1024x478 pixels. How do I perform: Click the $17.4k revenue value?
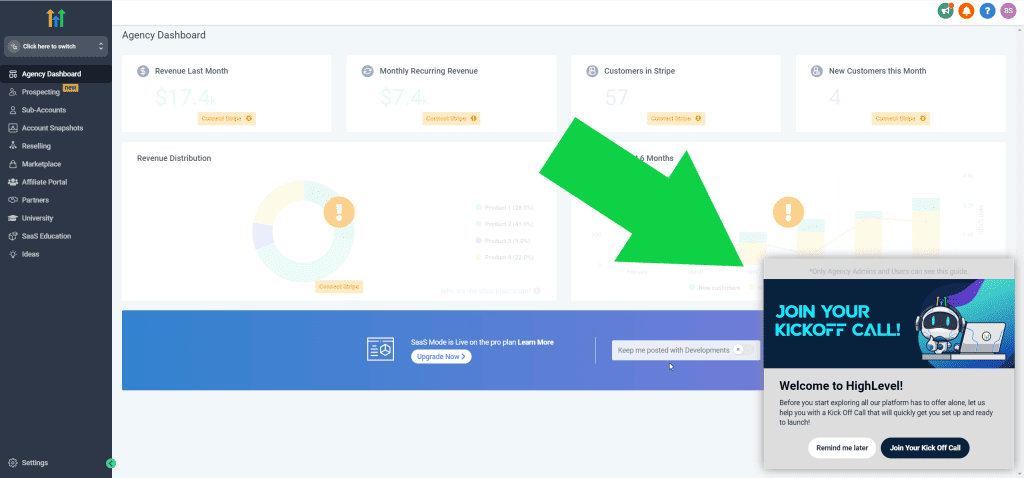[185, 97]
